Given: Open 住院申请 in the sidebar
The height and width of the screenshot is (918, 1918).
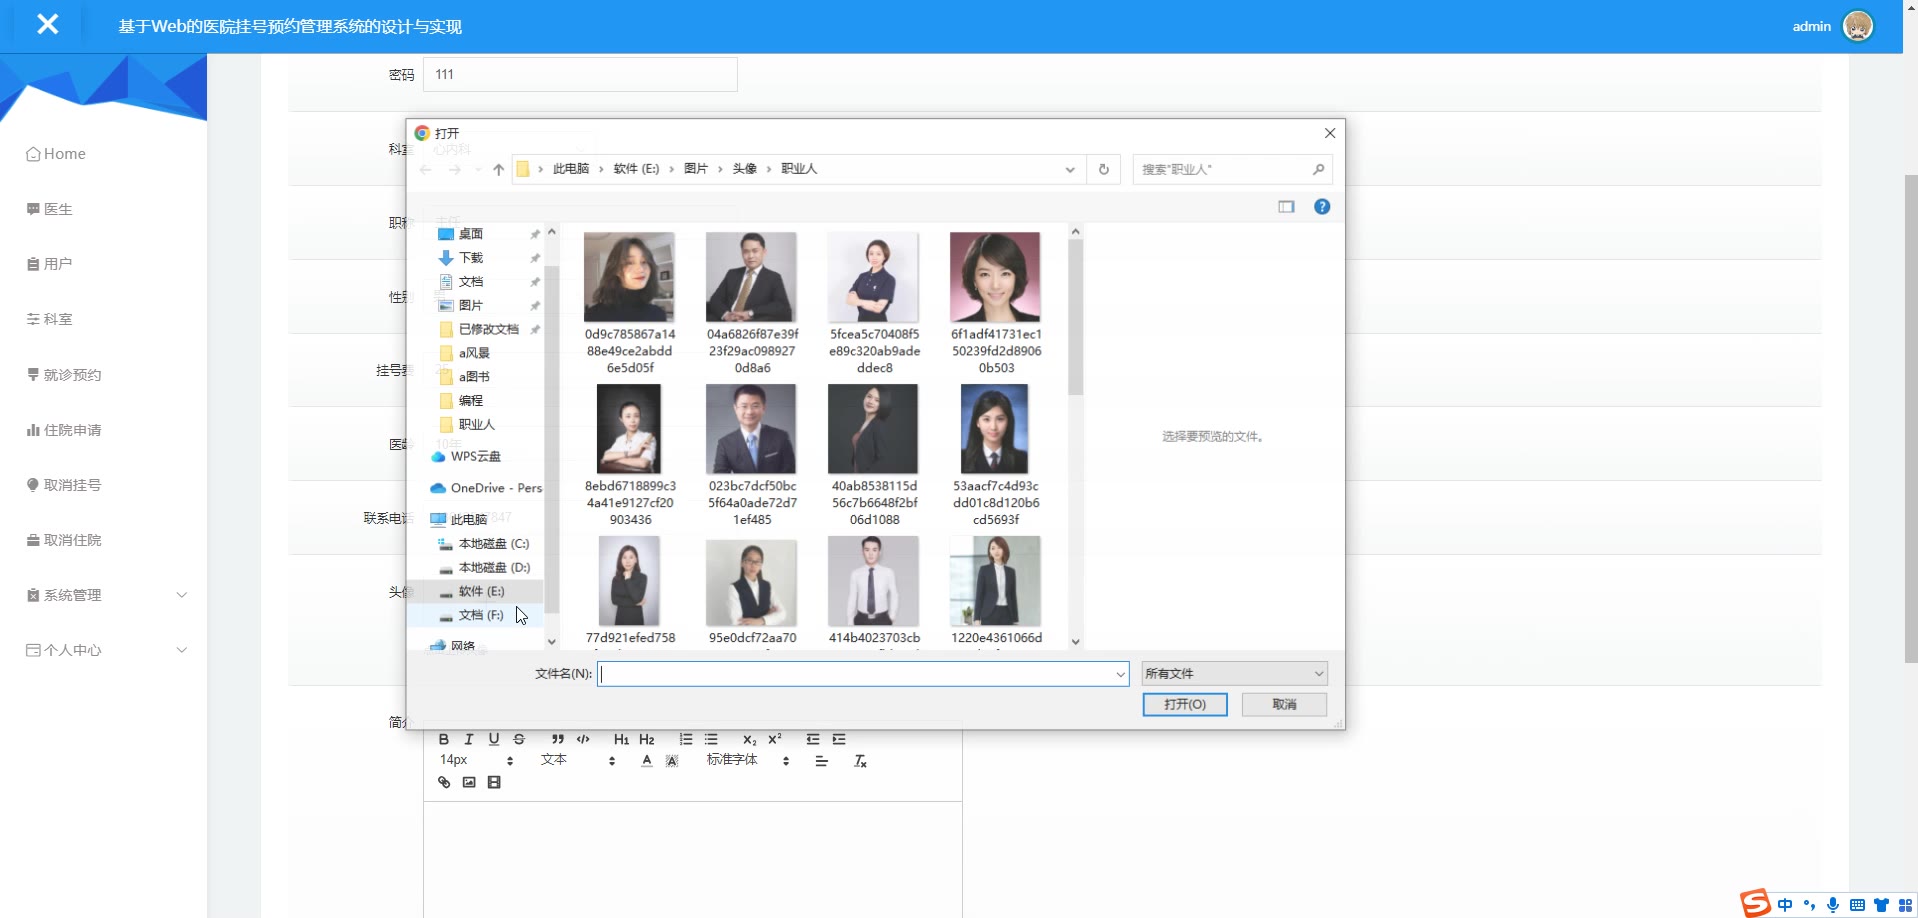Looking at the screenshot, I should (64, 430).
